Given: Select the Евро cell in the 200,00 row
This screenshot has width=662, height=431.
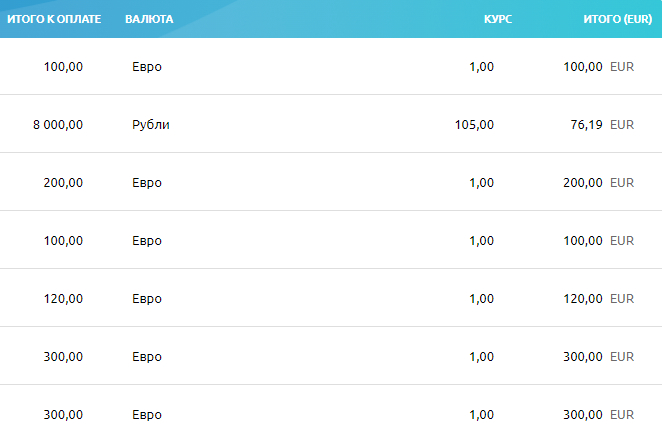Looking at the screenshot, I should point(147,183).
